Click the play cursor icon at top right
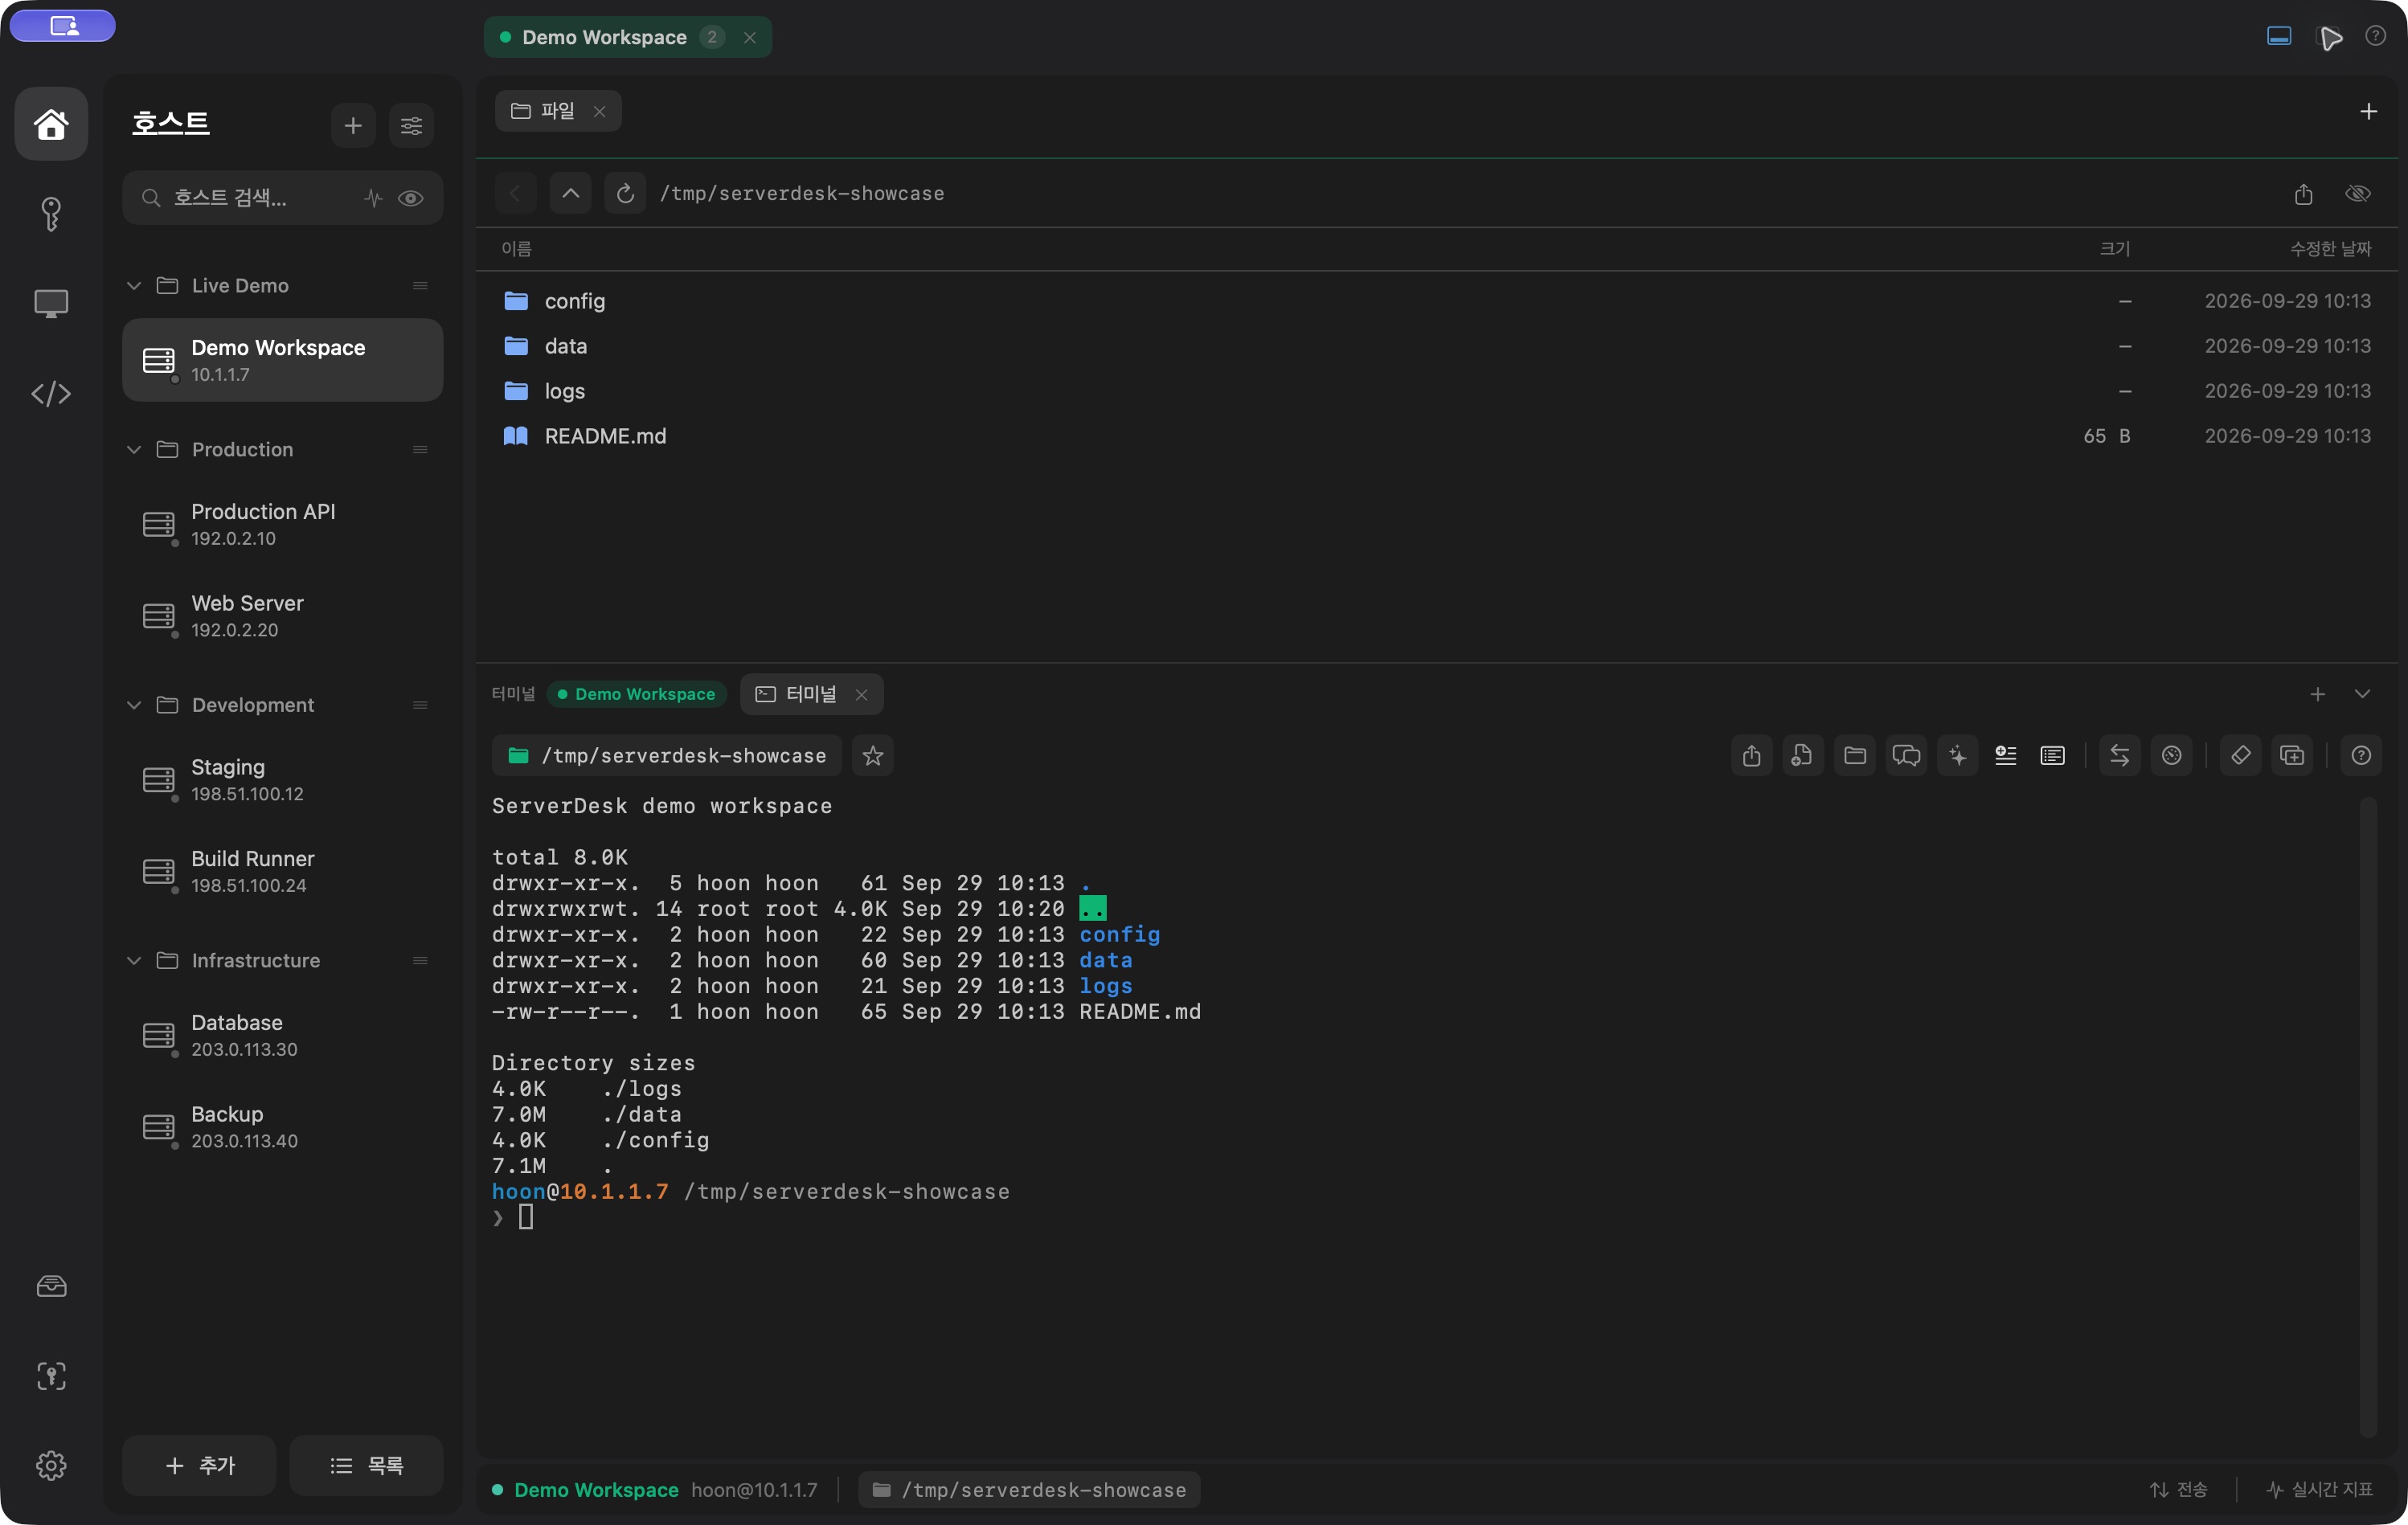 click(2330, 38)
